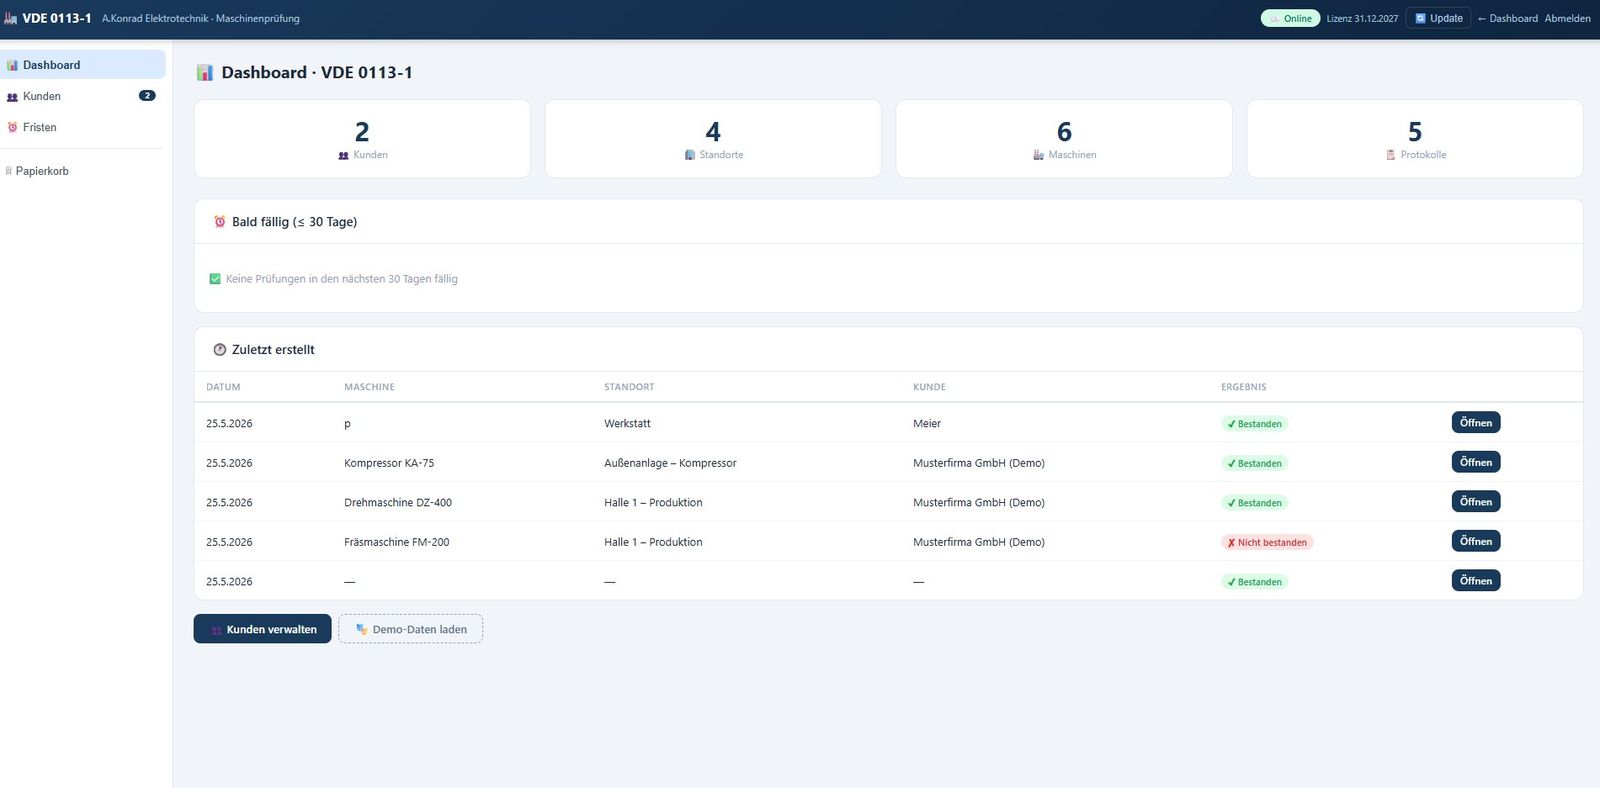1600x788 pixels.
Task: Click the Außenanlage – Kompressor location cell
Action: tap(670, 463)
